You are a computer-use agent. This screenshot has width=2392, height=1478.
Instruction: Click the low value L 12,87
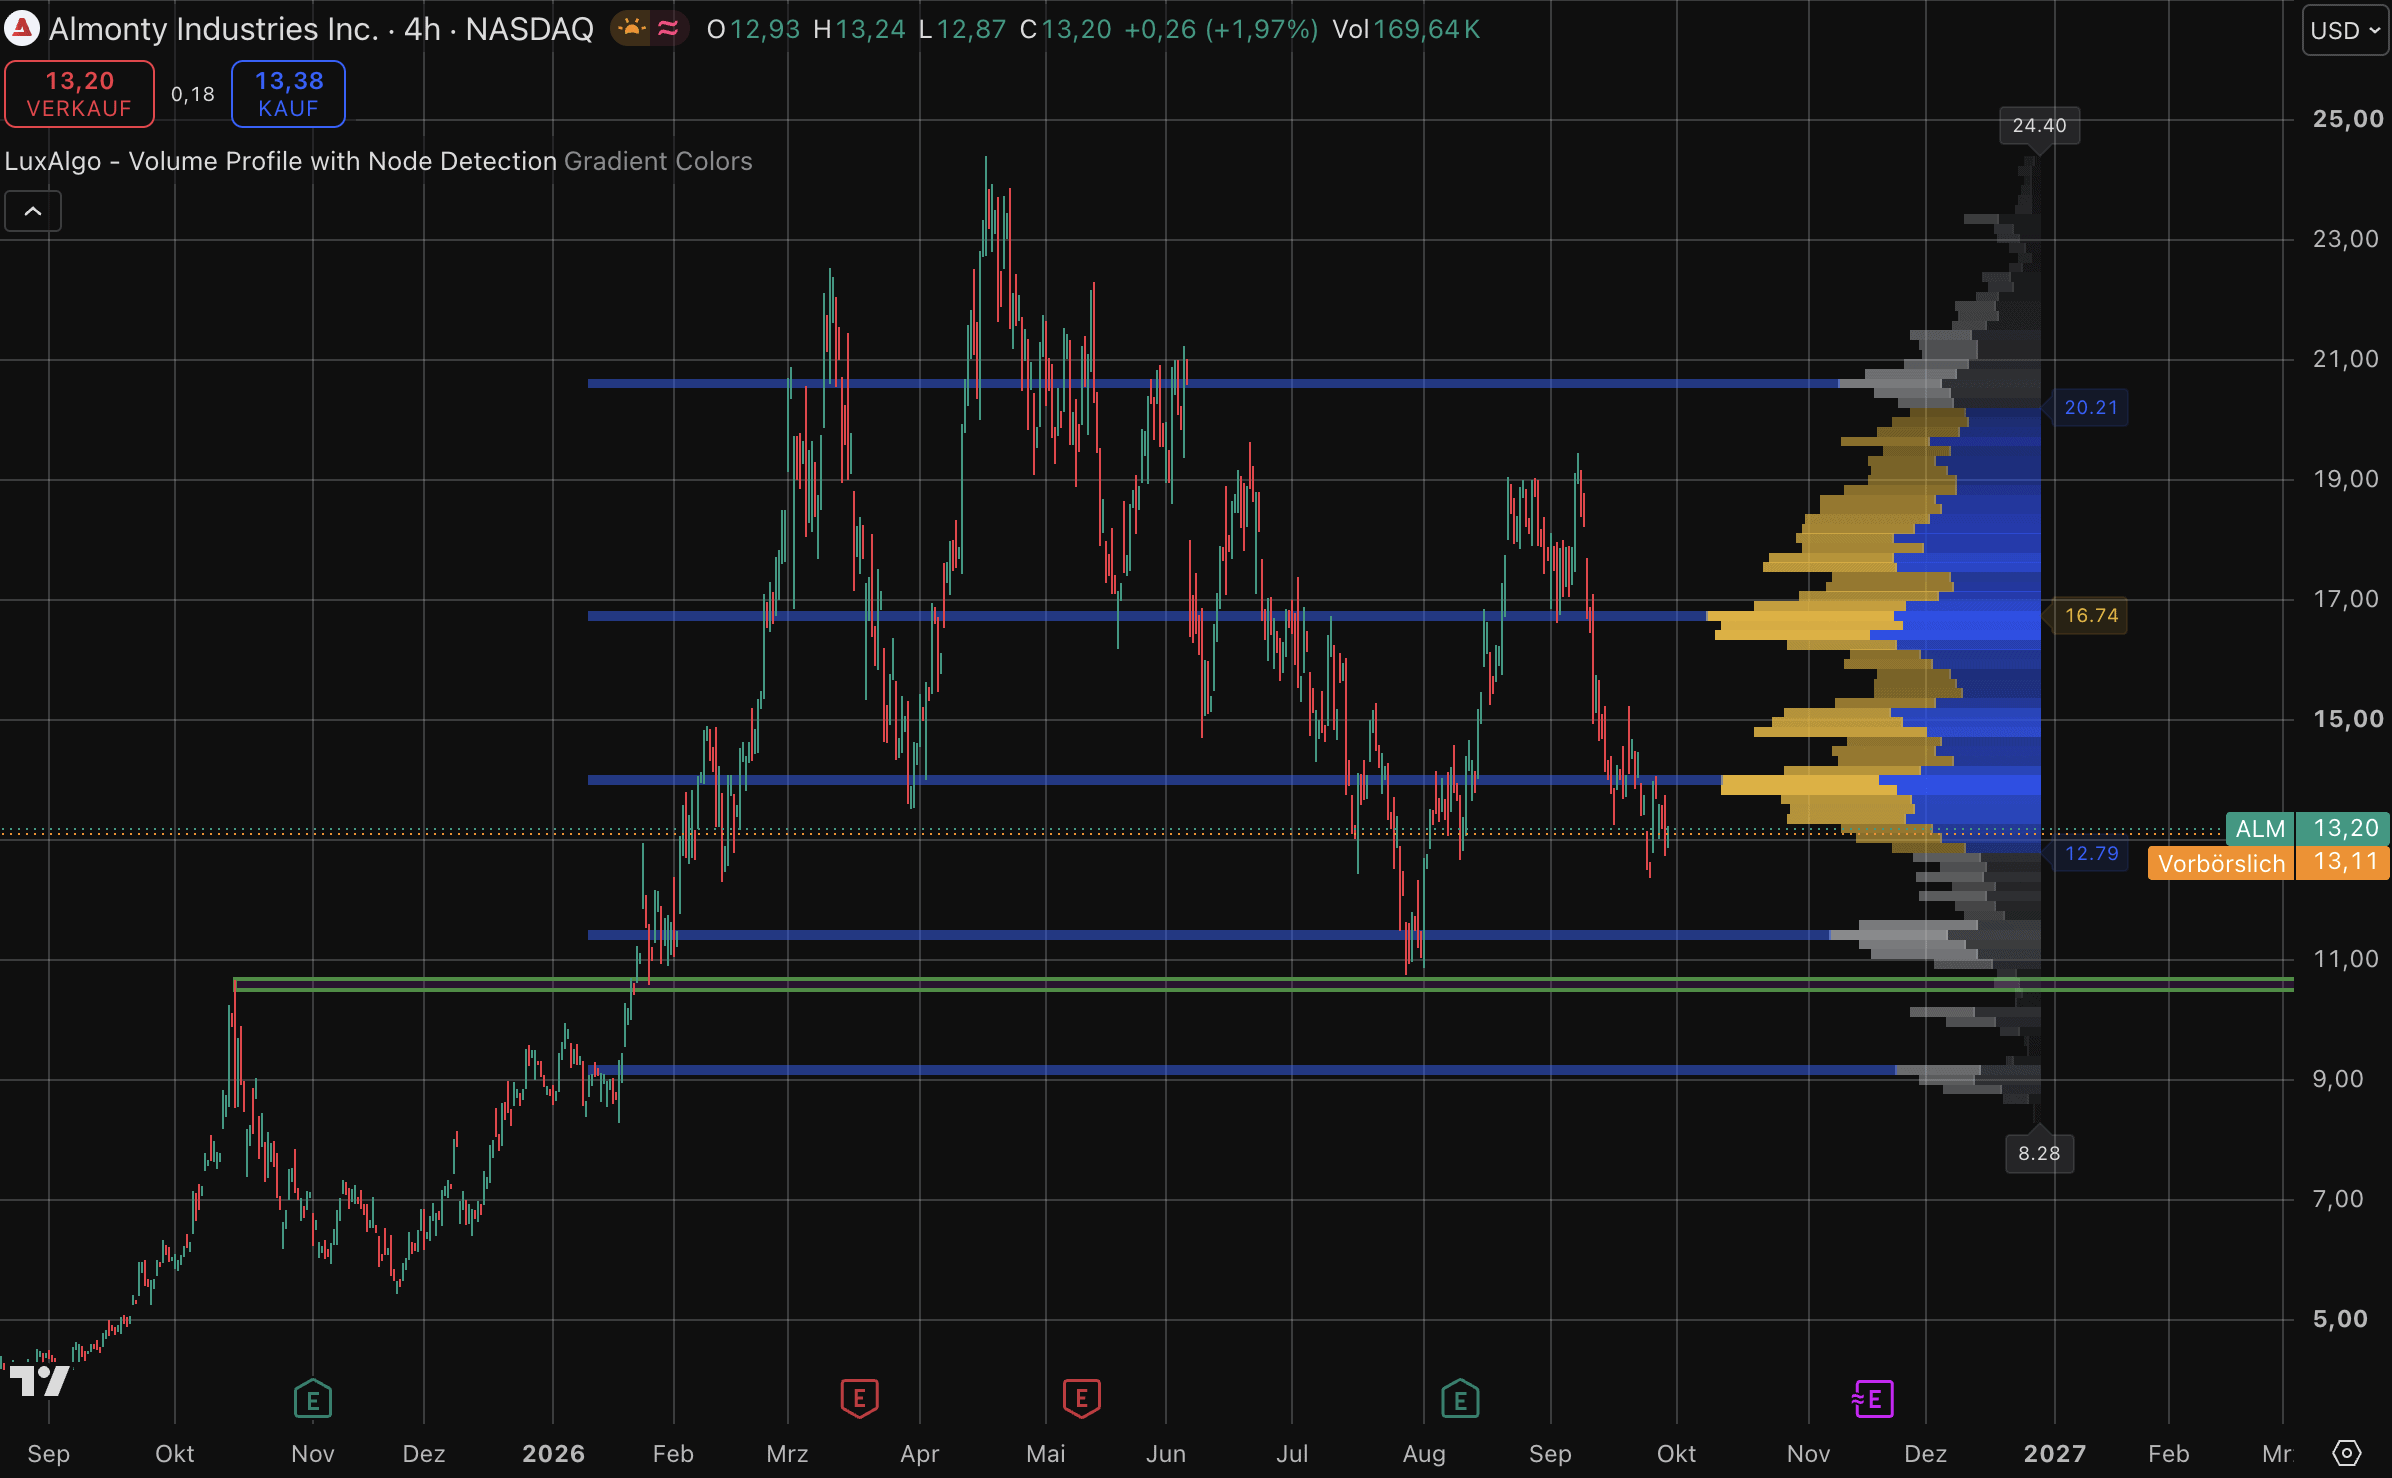tap(962, 29)
